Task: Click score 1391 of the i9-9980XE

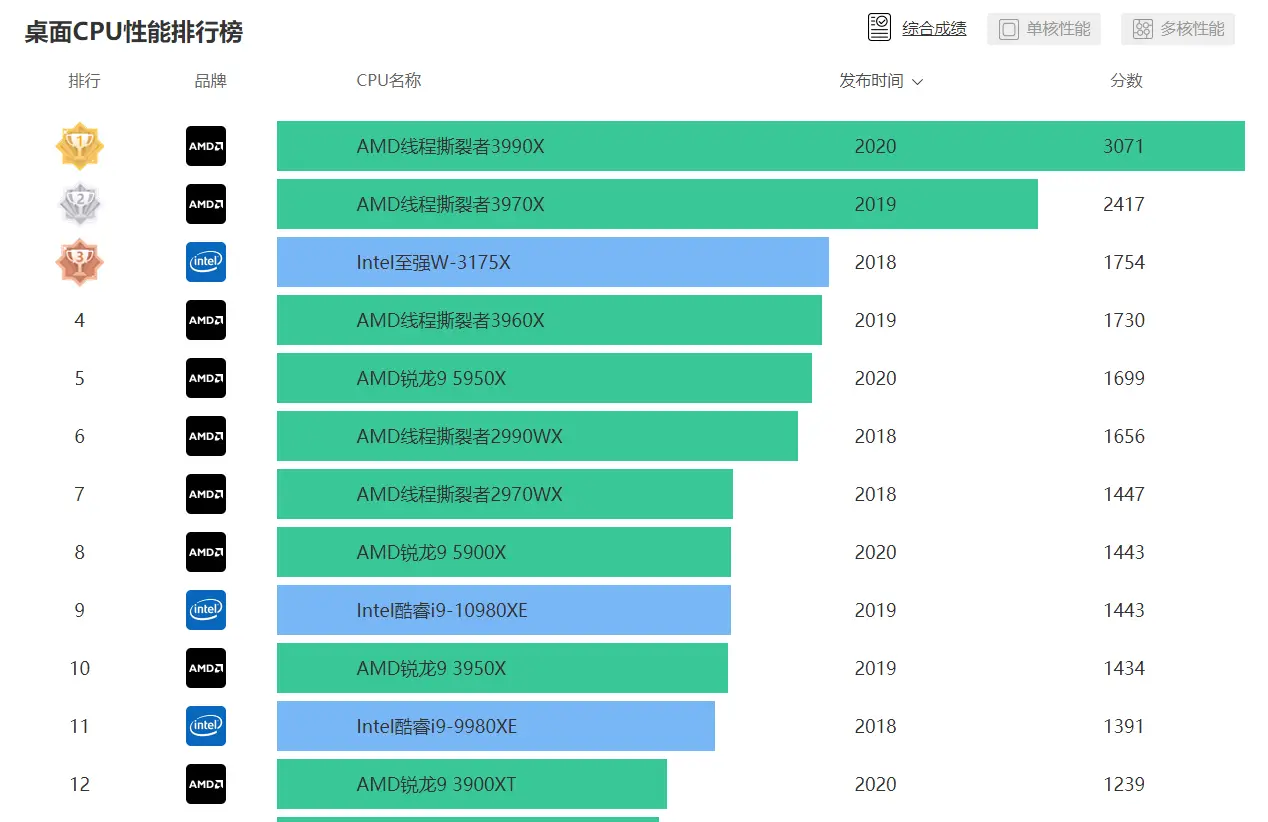Action: point(1124,726)
